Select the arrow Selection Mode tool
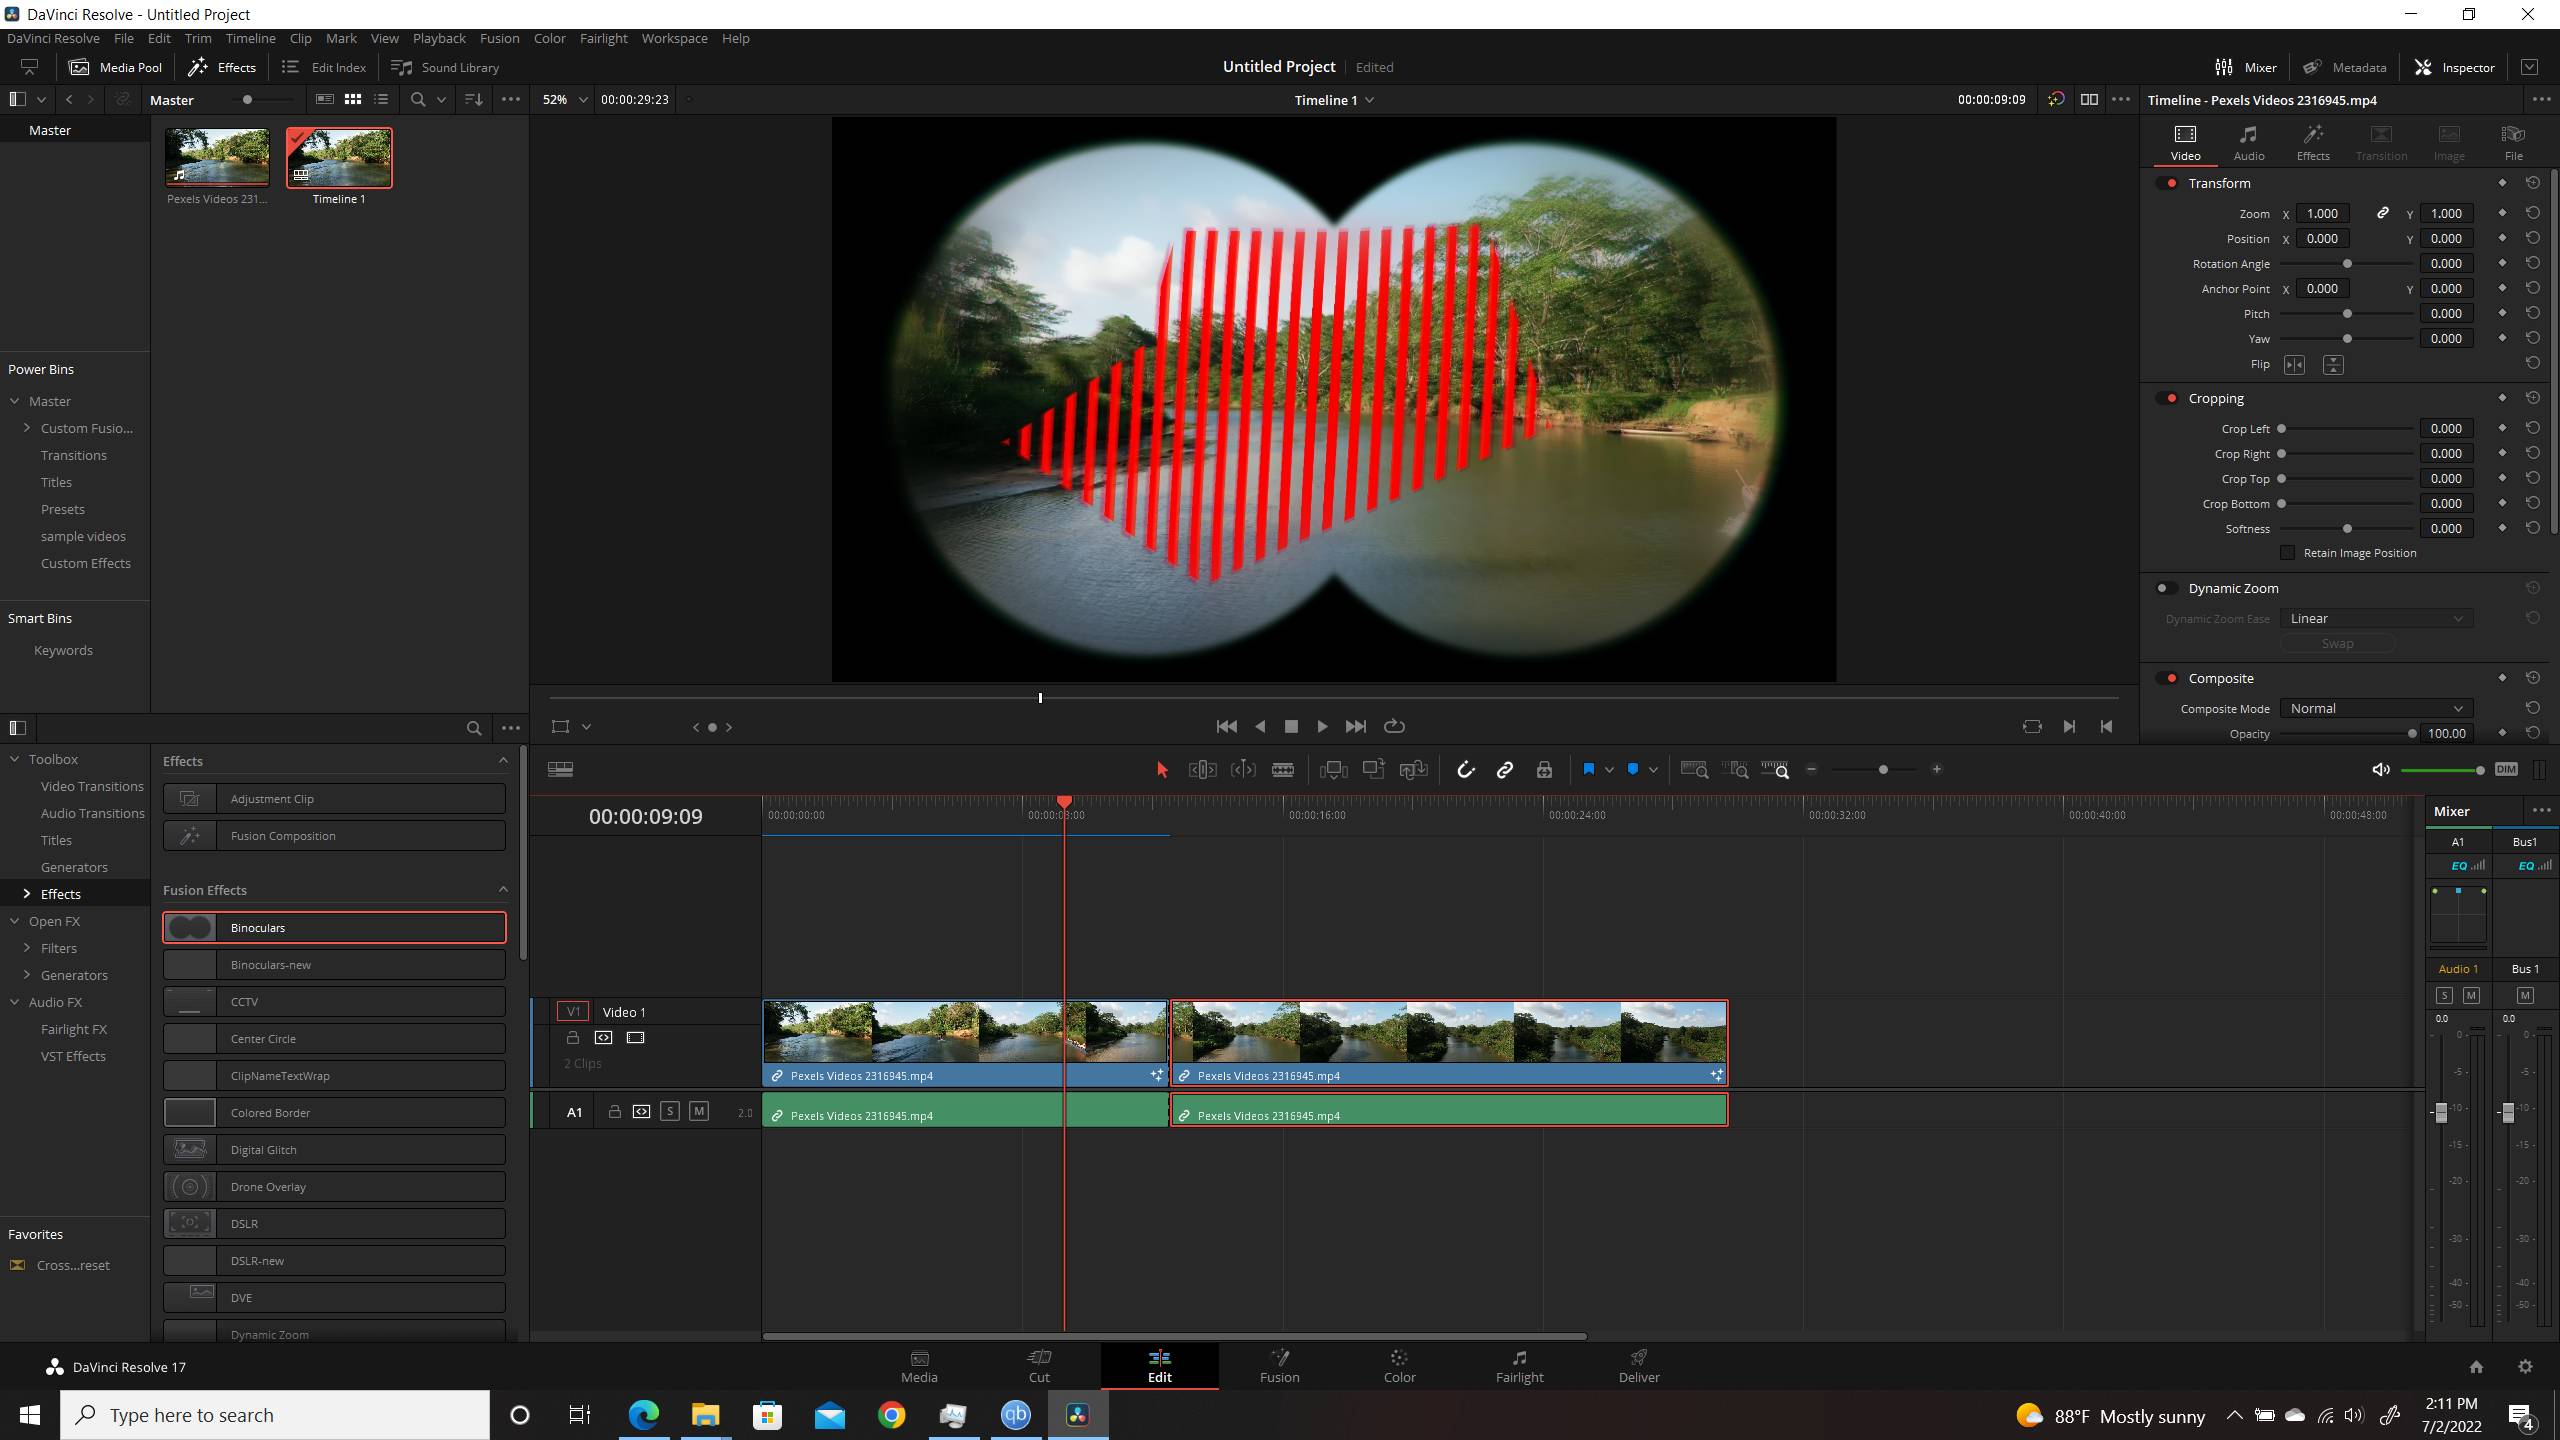 [1161, 769]
